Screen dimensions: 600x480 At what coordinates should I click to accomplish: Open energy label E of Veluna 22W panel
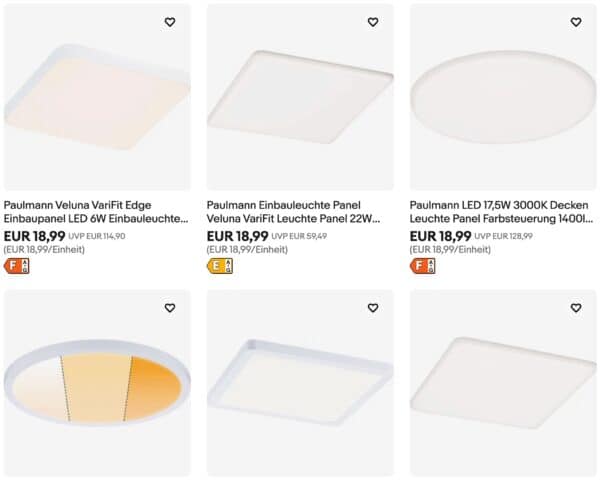pyautogui.click(x=220, y=266)
